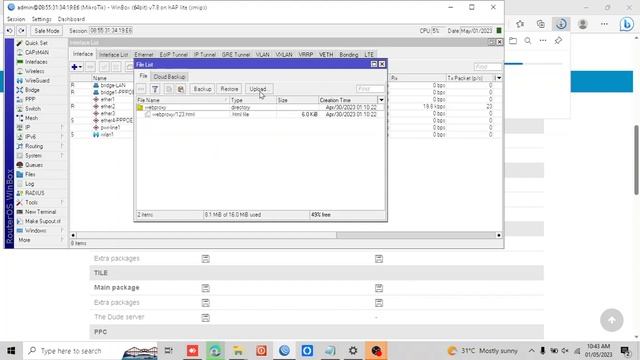
Task: Click the undo arrow in WinBox toolbar
Action: pyautogui.click(x=10, y=31)
